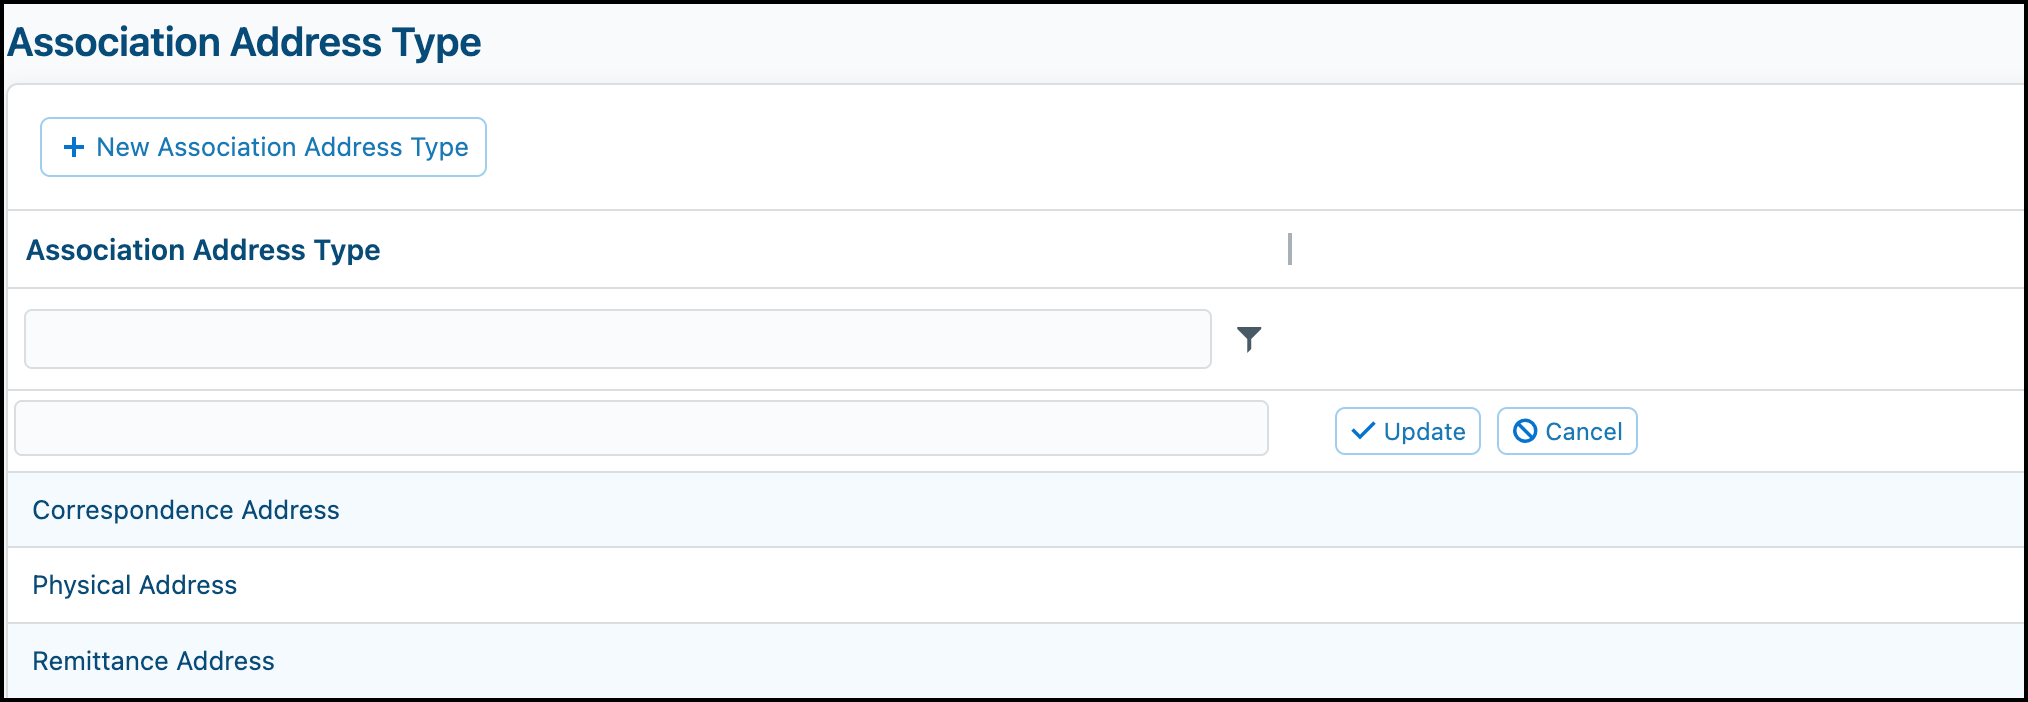Click the ban icon on Cancel

point(1525,431)
